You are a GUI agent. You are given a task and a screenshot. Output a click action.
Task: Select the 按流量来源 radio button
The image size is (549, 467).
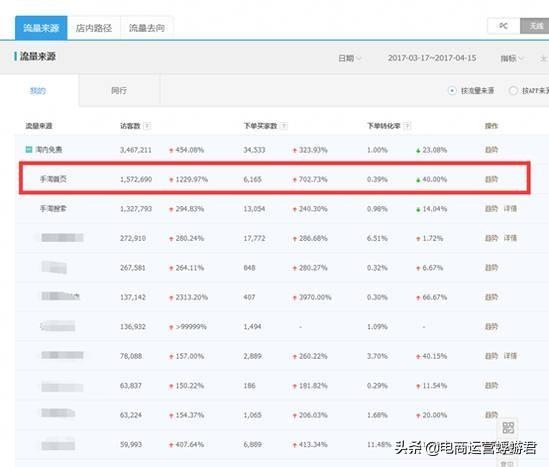point(452,91)
